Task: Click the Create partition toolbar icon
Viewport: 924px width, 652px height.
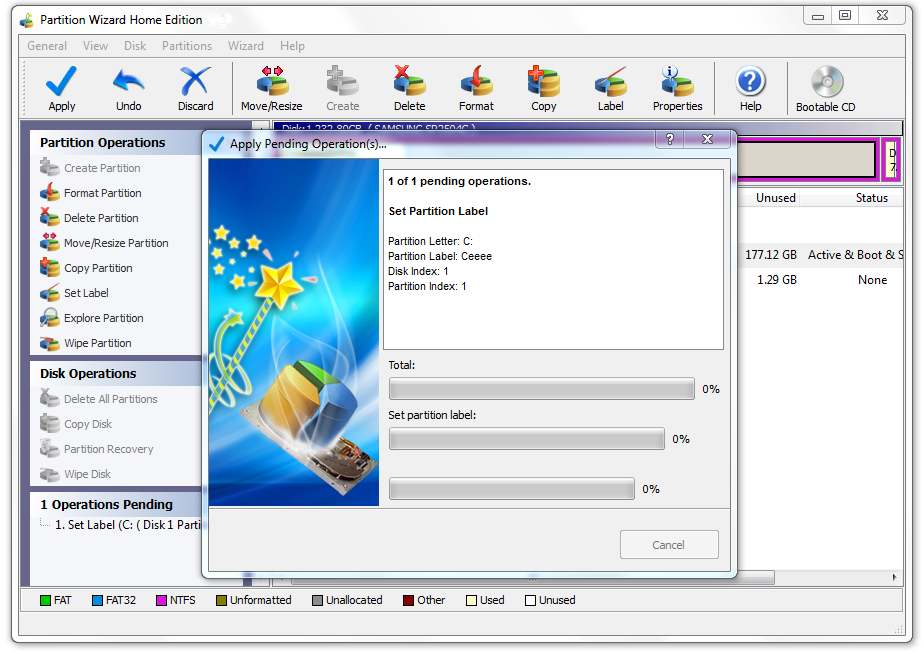Action: (x=342, y=81)
